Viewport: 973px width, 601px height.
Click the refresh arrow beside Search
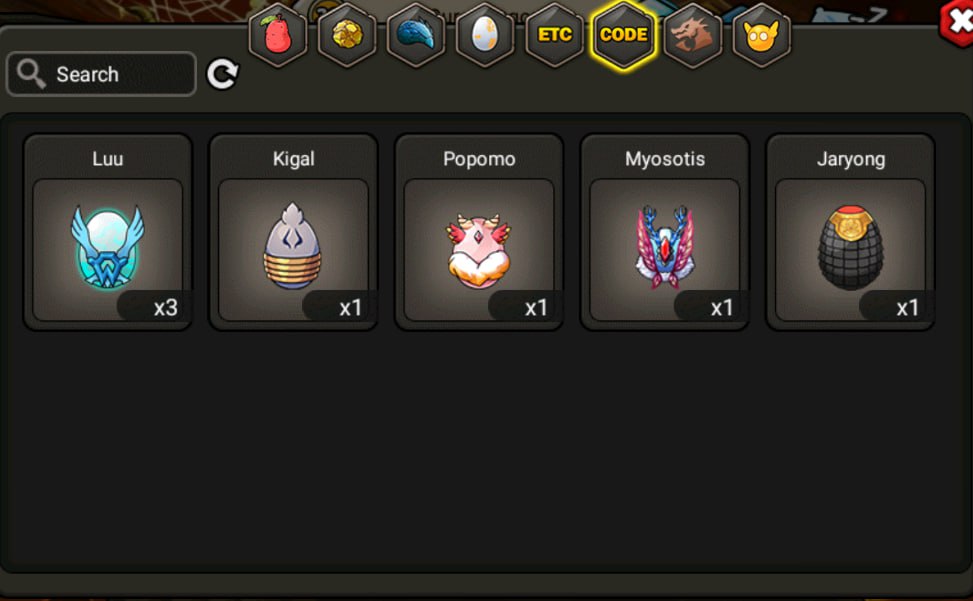222,74
